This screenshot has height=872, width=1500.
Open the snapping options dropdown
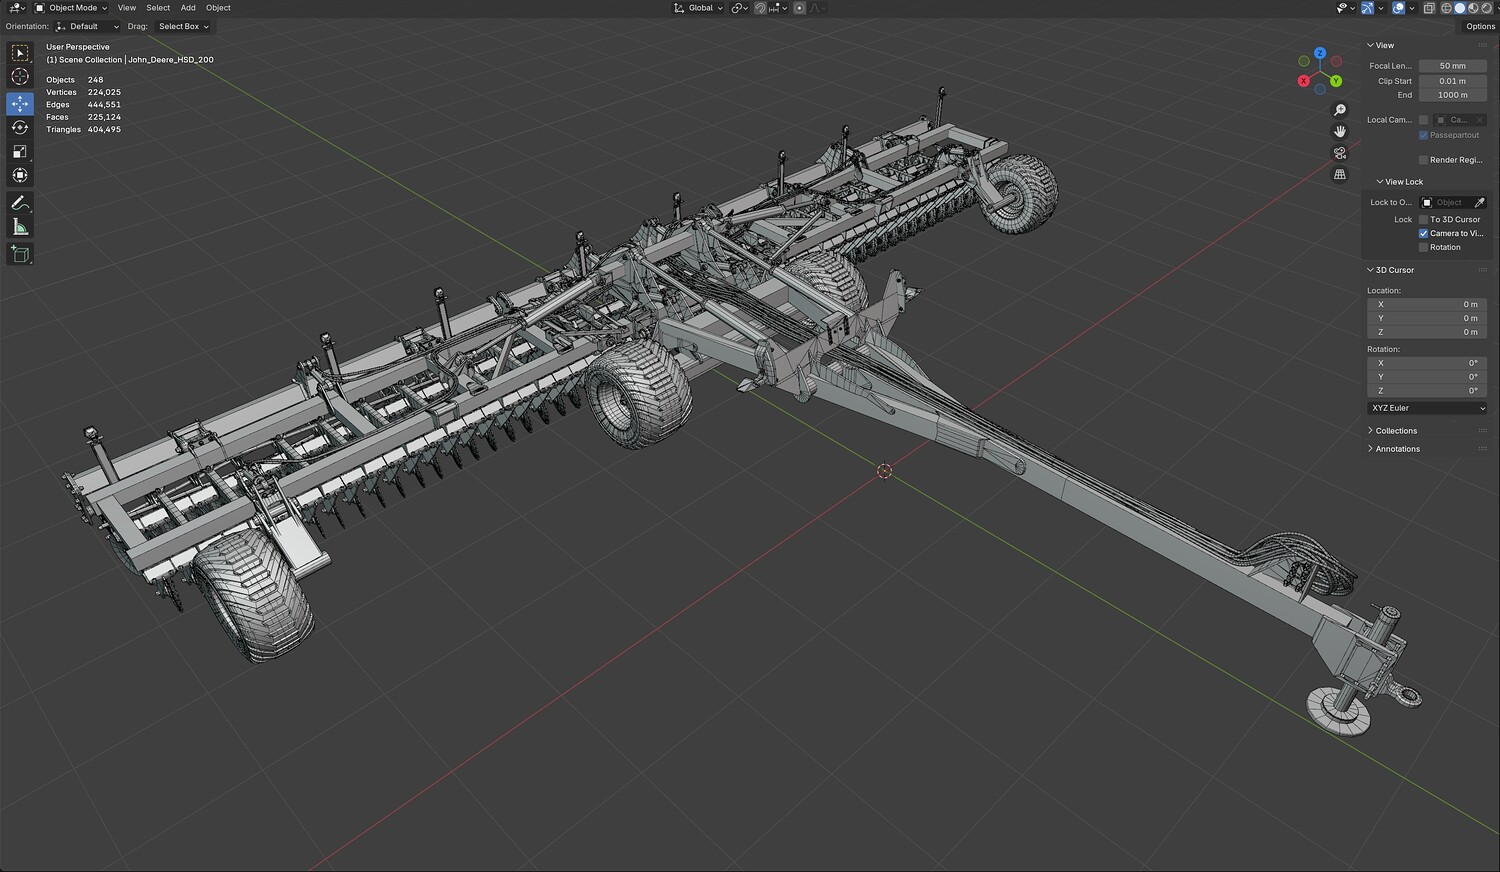click(778, 8)
